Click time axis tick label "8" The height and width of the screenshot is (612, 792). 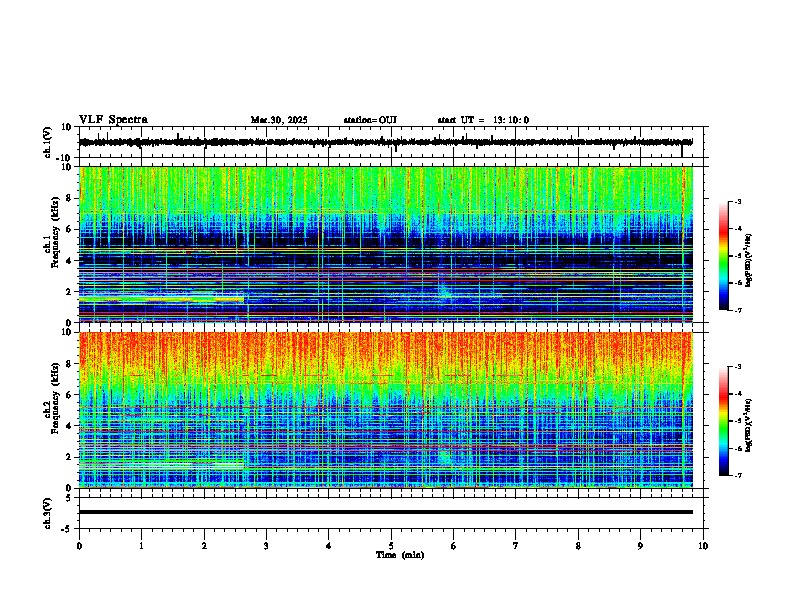[578, 546]
